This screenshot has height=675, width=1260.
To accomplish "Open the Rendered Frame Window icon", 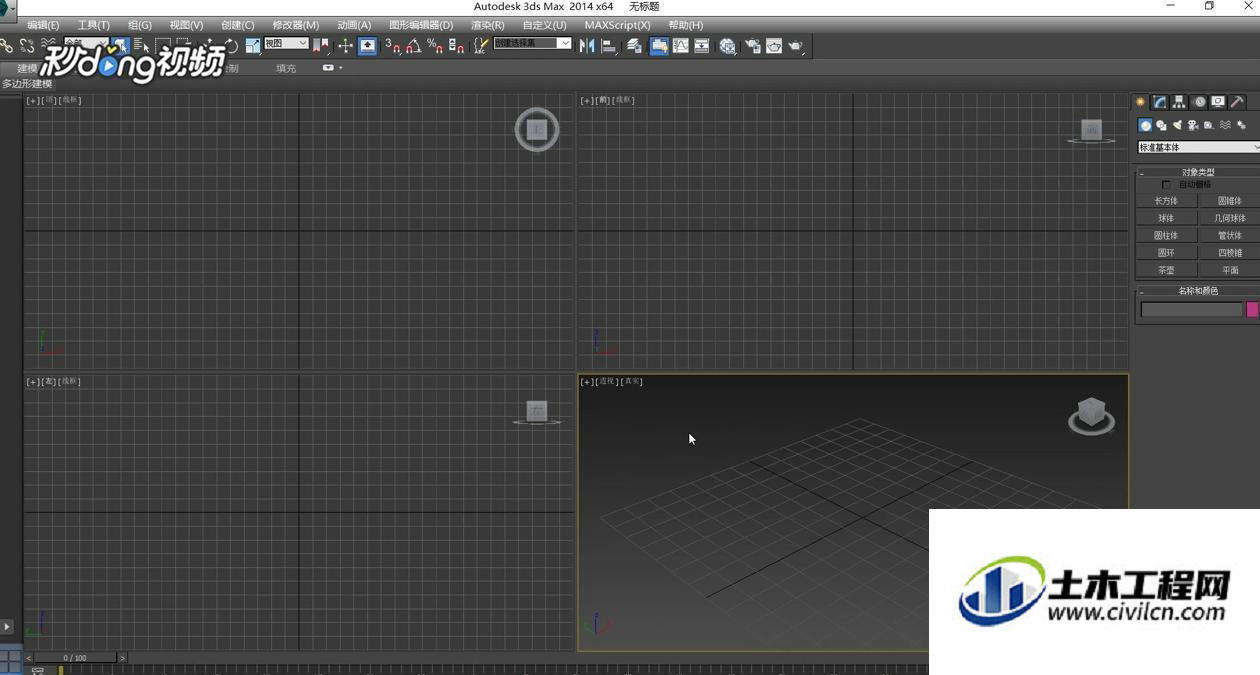I will coord(774,45).
